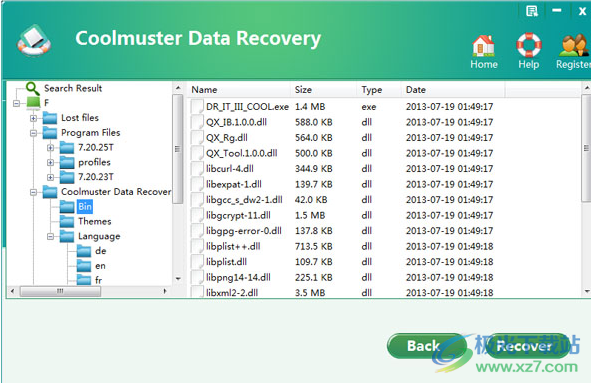The height and width of the screenshot is (383, 591).
Task: Go to the Home screen icon
Action: coord(483,45)
